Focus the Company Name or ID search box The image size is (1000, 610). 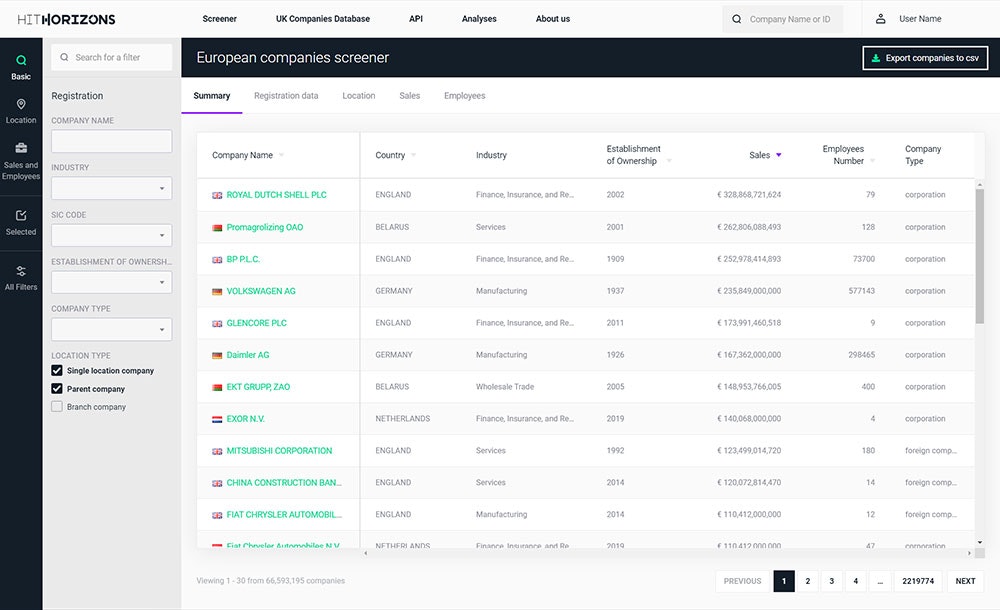(783, 19)
